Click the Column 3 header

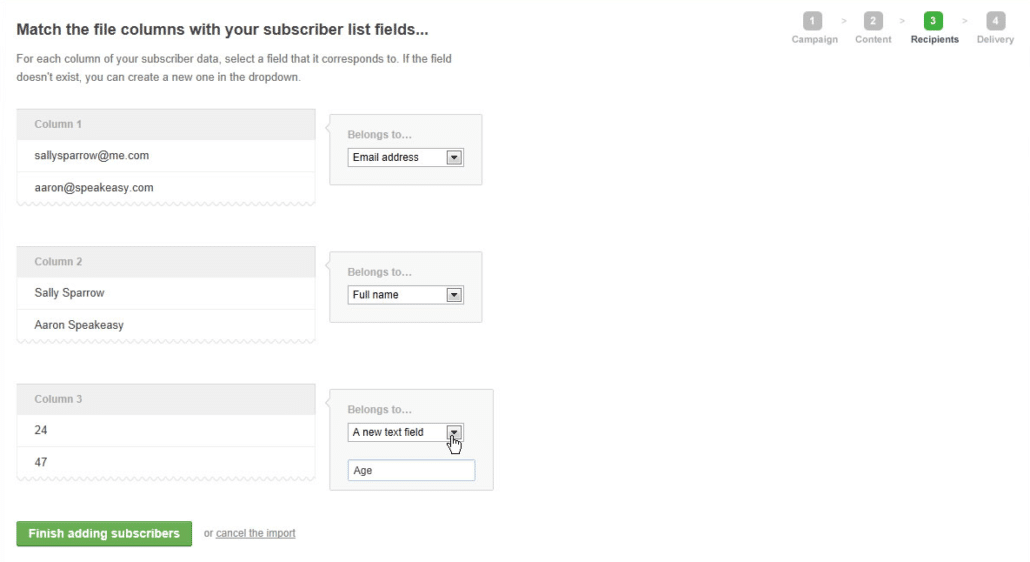pyautogui.click(x=166, y=399)
